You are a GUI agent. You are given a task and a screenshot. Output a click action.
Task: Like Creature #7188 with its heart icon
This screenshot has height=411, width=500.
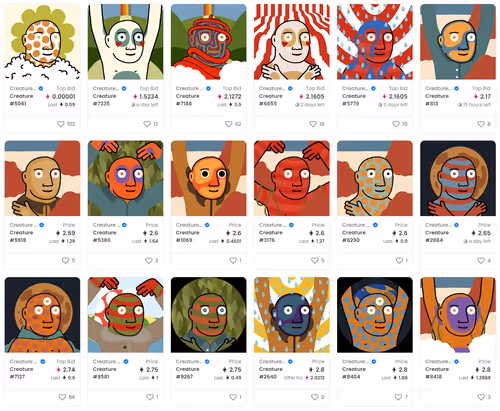[x=228, y=124]
